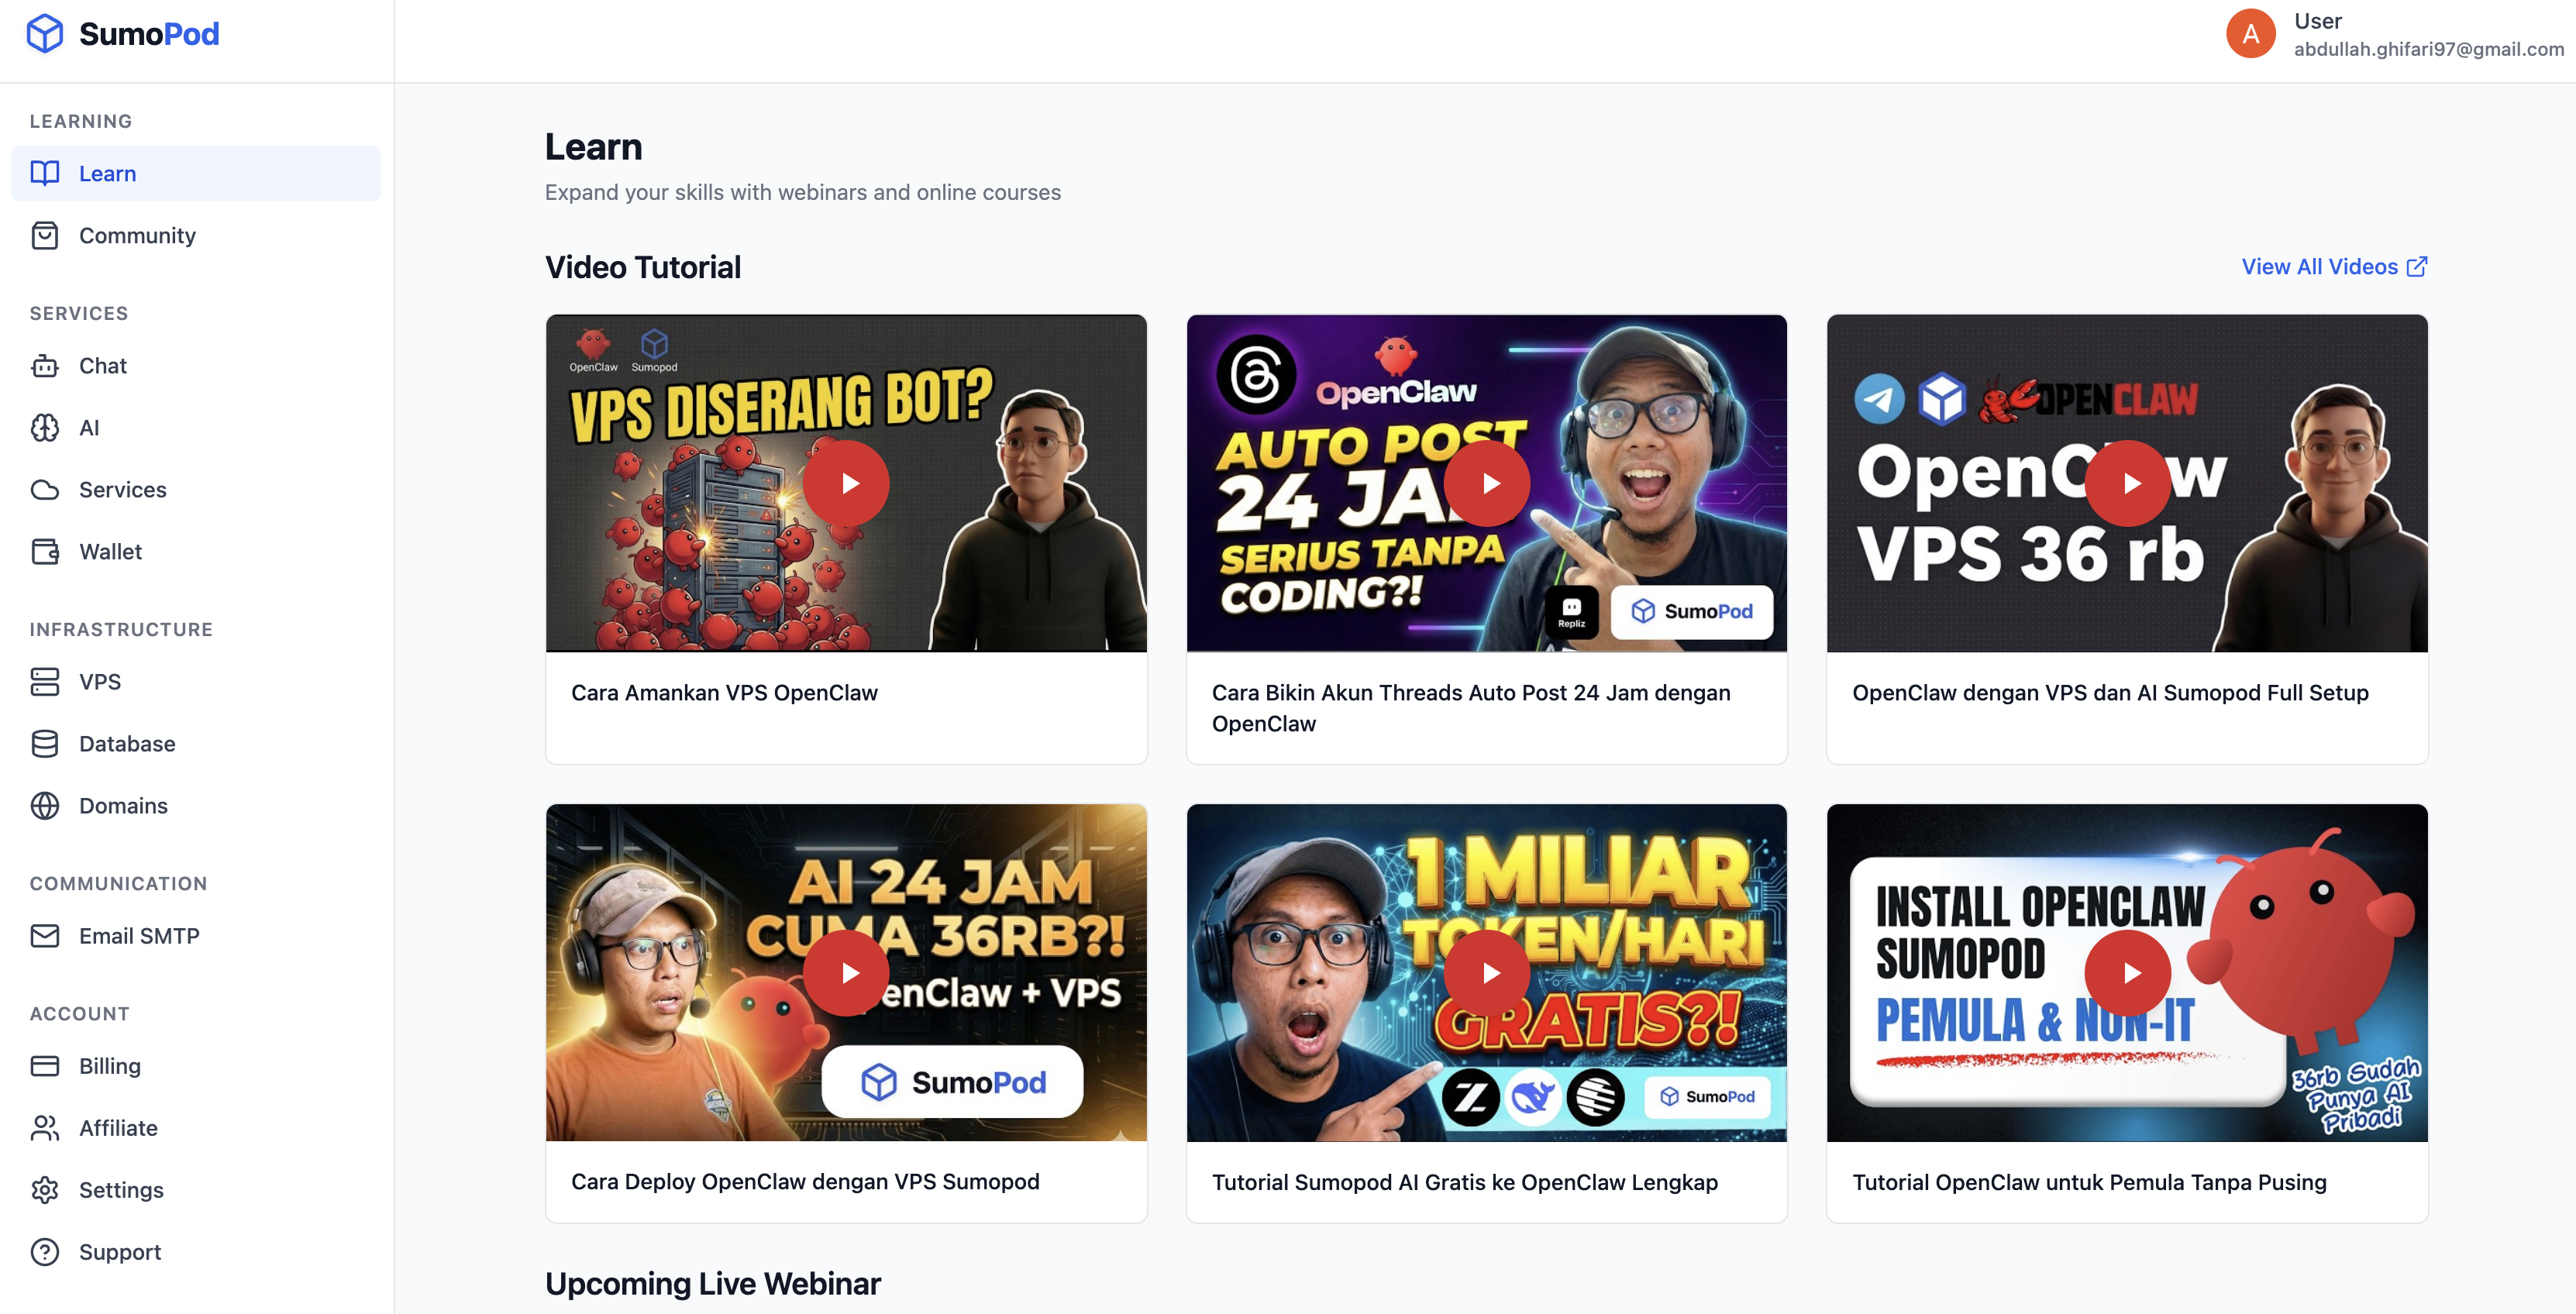The width and height of the screenshot is (2576, 1314).
Task: Open Support from the sidebar
Action: pyautogui.click(x=120, y=1252)
